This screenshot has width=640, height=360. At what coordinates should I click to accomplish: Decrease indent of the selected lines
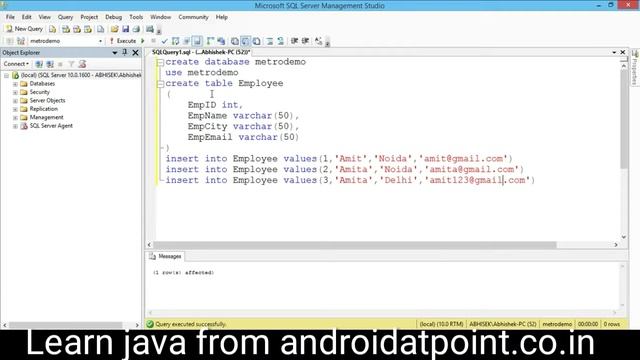(294, 41)
